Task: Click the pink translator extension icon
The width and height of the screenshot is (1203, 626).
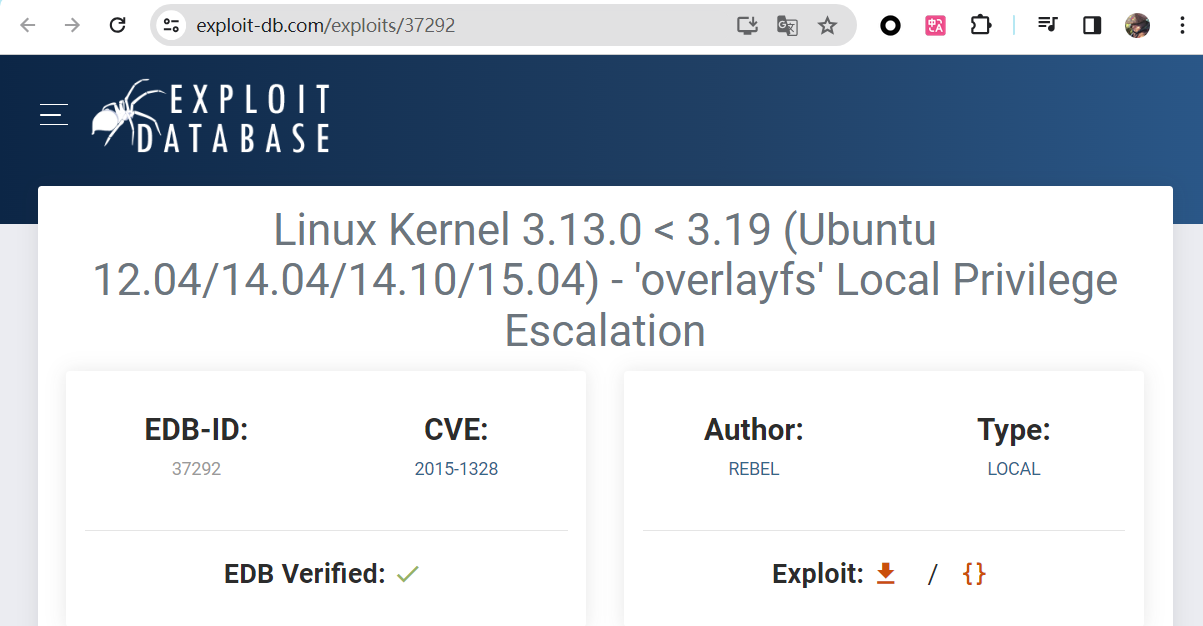Action: coord(935,25)
